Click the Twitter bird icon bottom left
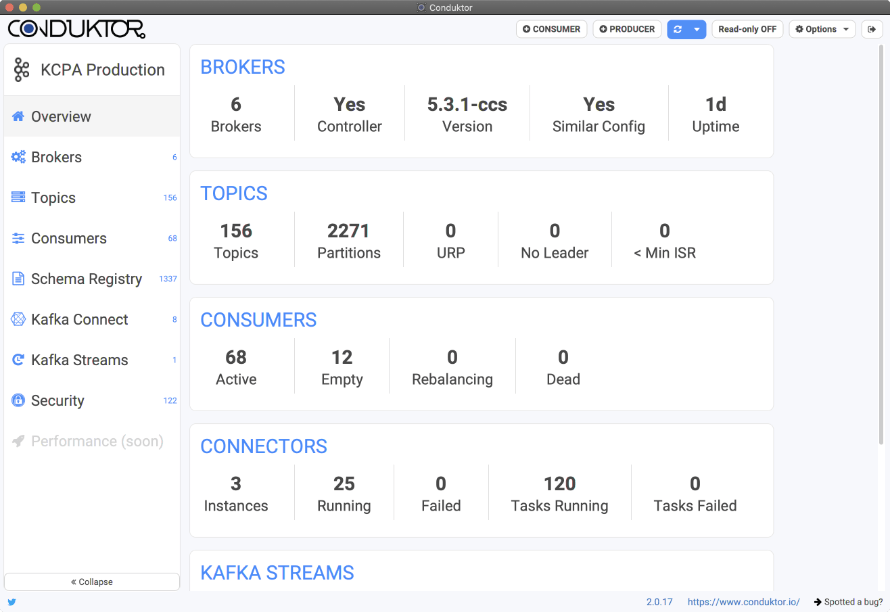The height and width of the screenshot is (612, 890). (11, 602)
